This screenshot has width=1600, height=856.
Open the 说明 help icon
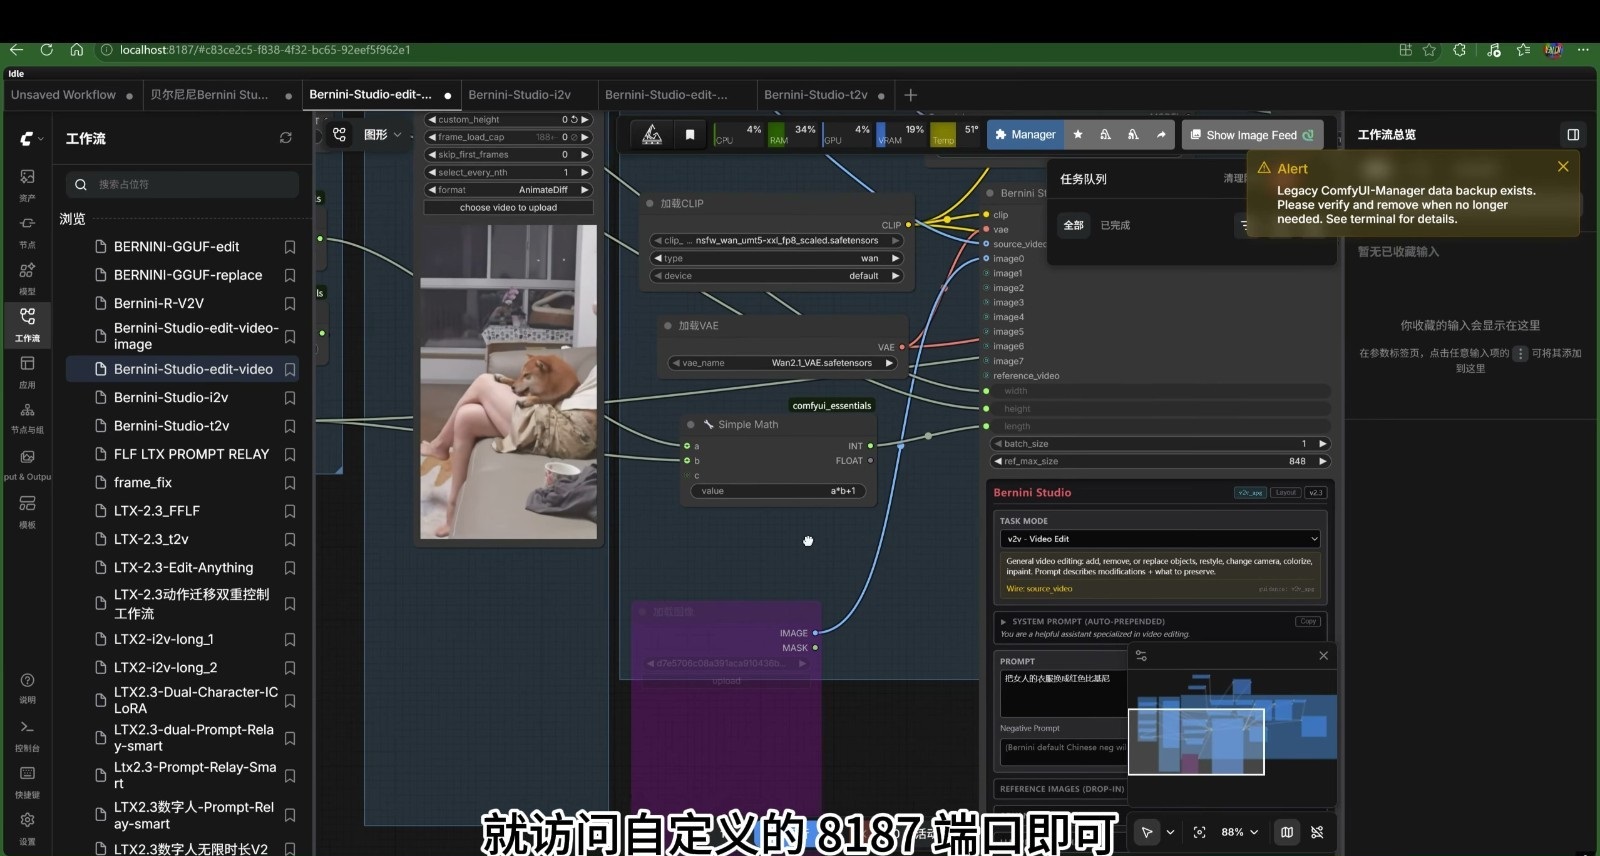[x=27, y=687]
